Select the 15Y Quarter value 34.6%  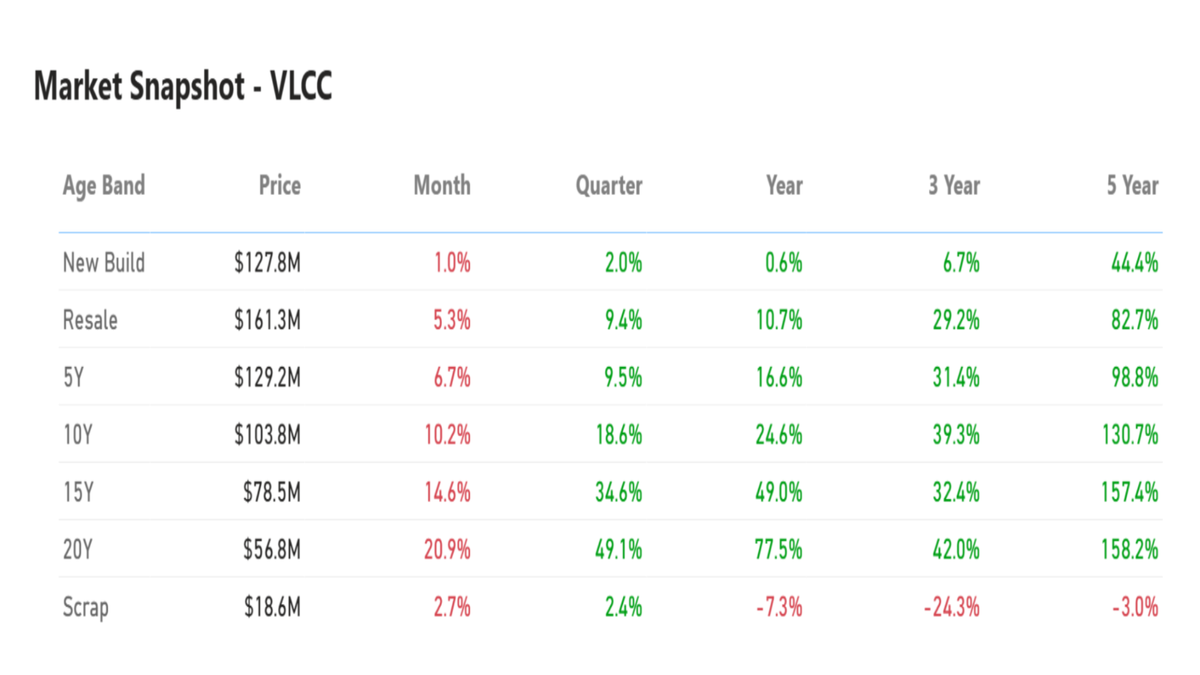(x=618, y=493)
